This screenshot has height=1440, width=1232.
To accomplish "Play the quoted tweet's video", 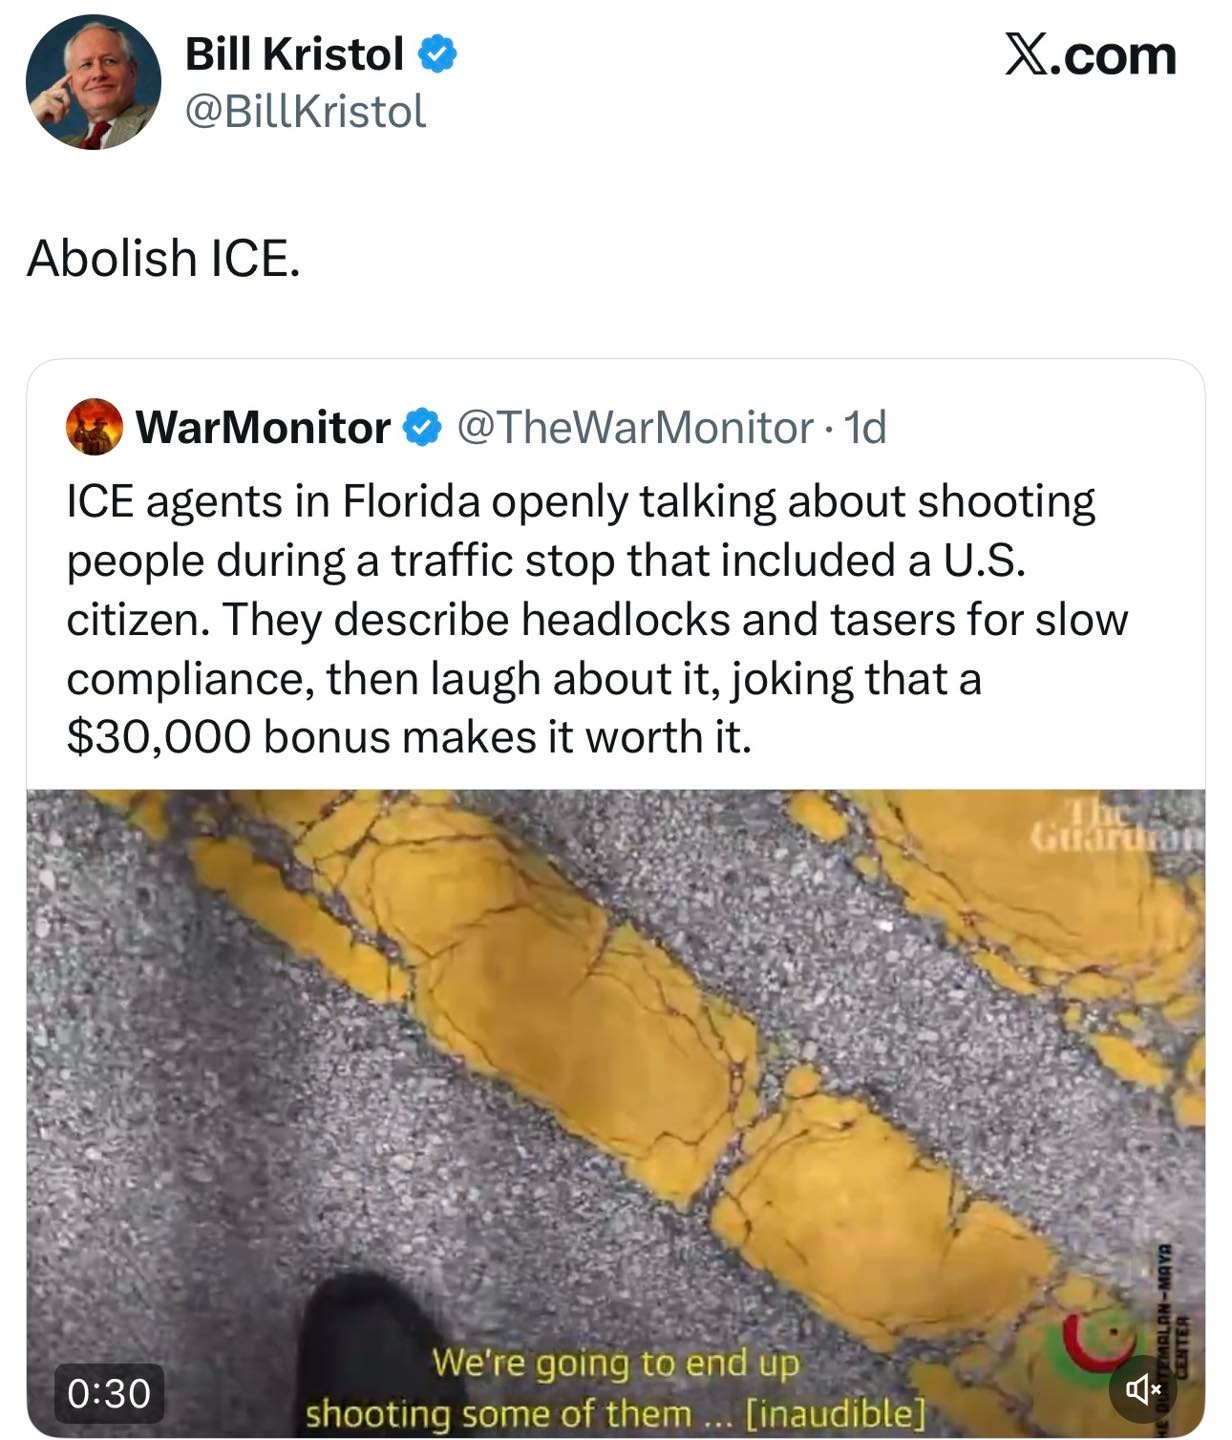I will (615, 1080).
